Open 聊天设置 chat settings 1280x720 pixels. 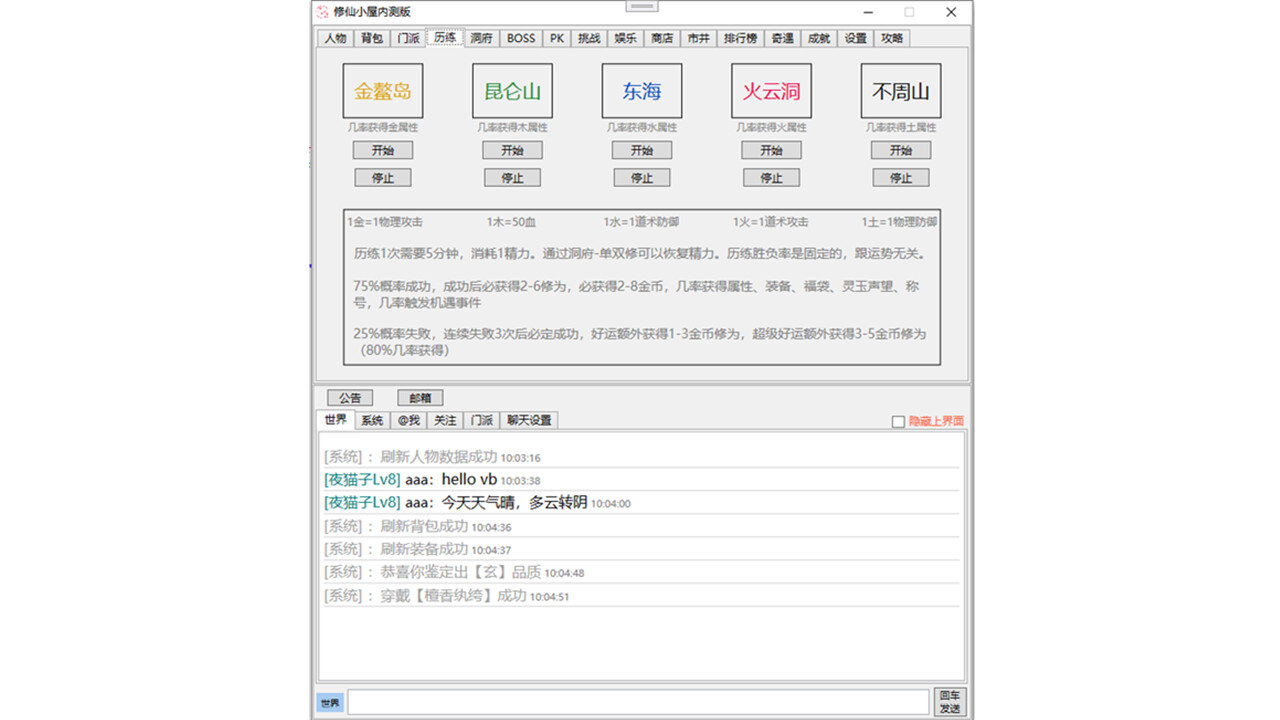point(527,420)
